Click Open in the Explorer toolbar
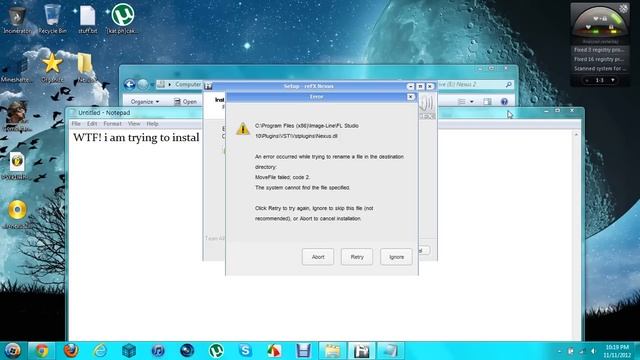This screenshot has width=640, height=360. coord(186,102)
